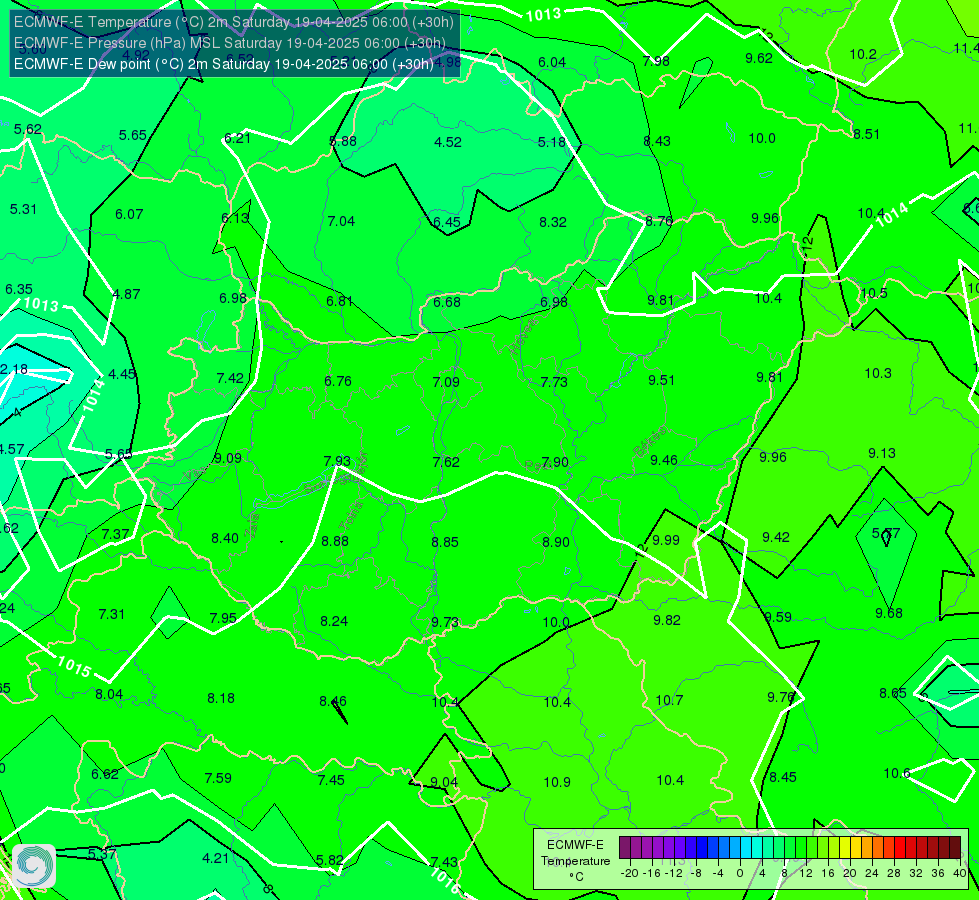The height and width of the screenshot is (900, 979).
Task: Click the 6.76 dew point value
Action: coord(338,381)
